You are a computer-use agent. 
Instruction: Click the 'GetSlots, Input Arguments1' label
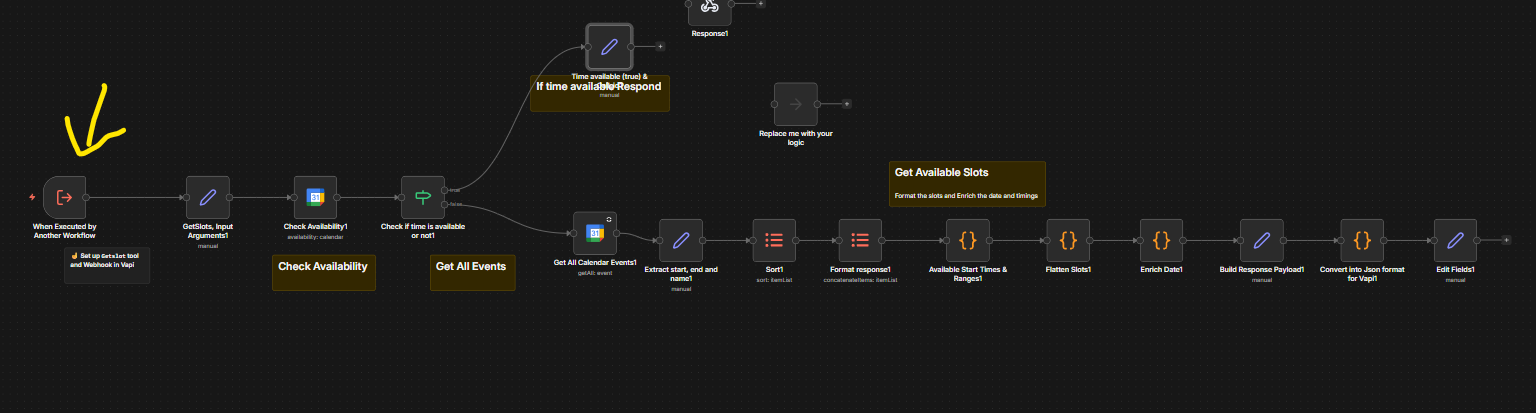pyautogui.click(x=208, y=231)
